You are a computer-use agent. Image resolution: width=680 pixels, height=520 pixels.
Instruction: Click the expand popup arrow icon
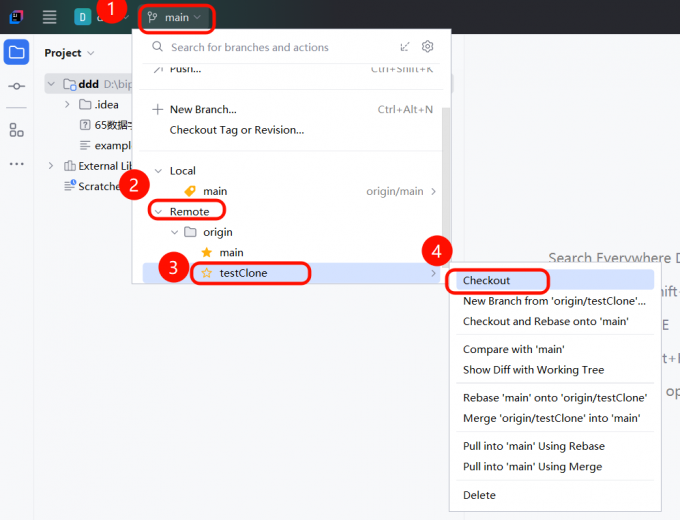tap(405, 47)
